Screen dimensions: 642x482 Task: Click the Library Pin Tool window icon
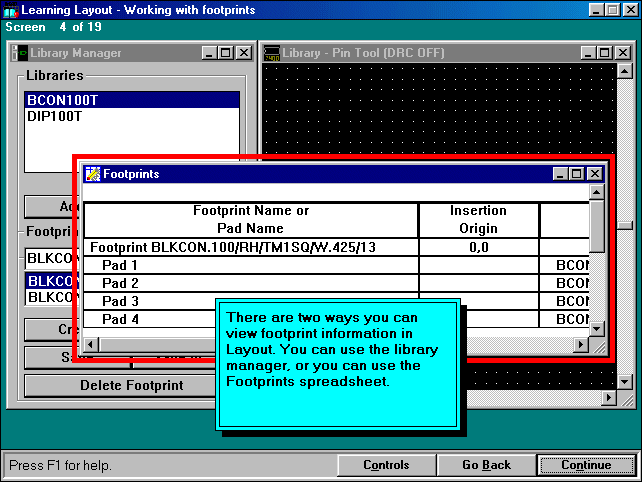[270, 53]
